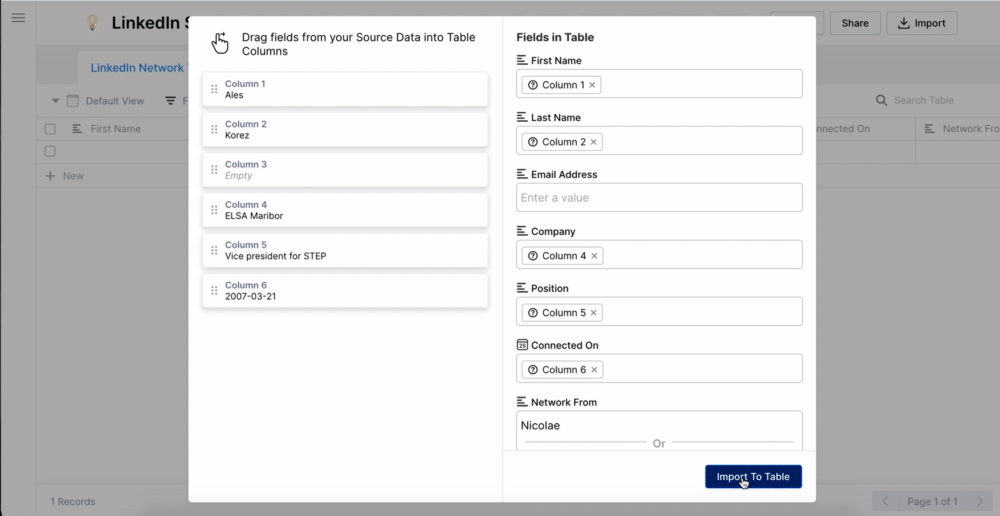
Task: Click question icon in Column 2 chip
Action: tap(533, 142)
